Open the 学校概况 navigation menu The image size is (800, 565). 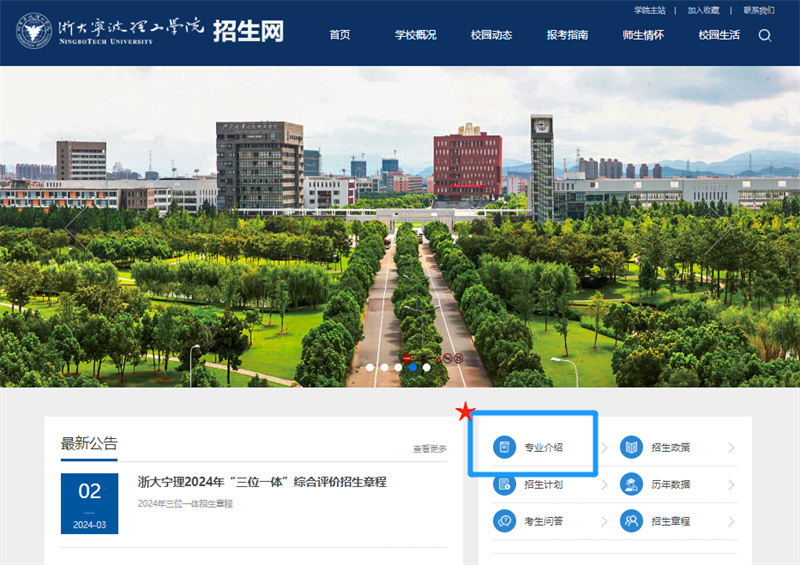415,35
